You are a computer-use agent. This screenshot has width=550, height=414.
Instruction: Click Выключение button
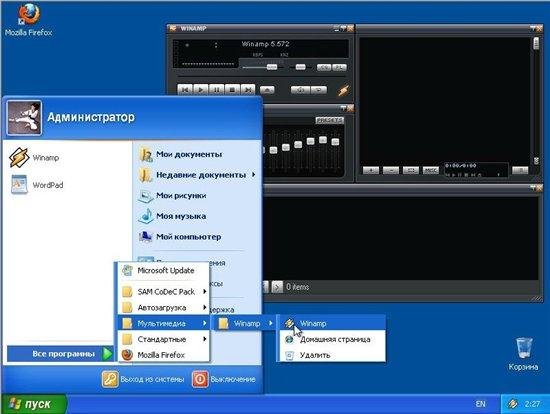pos(224,379)
